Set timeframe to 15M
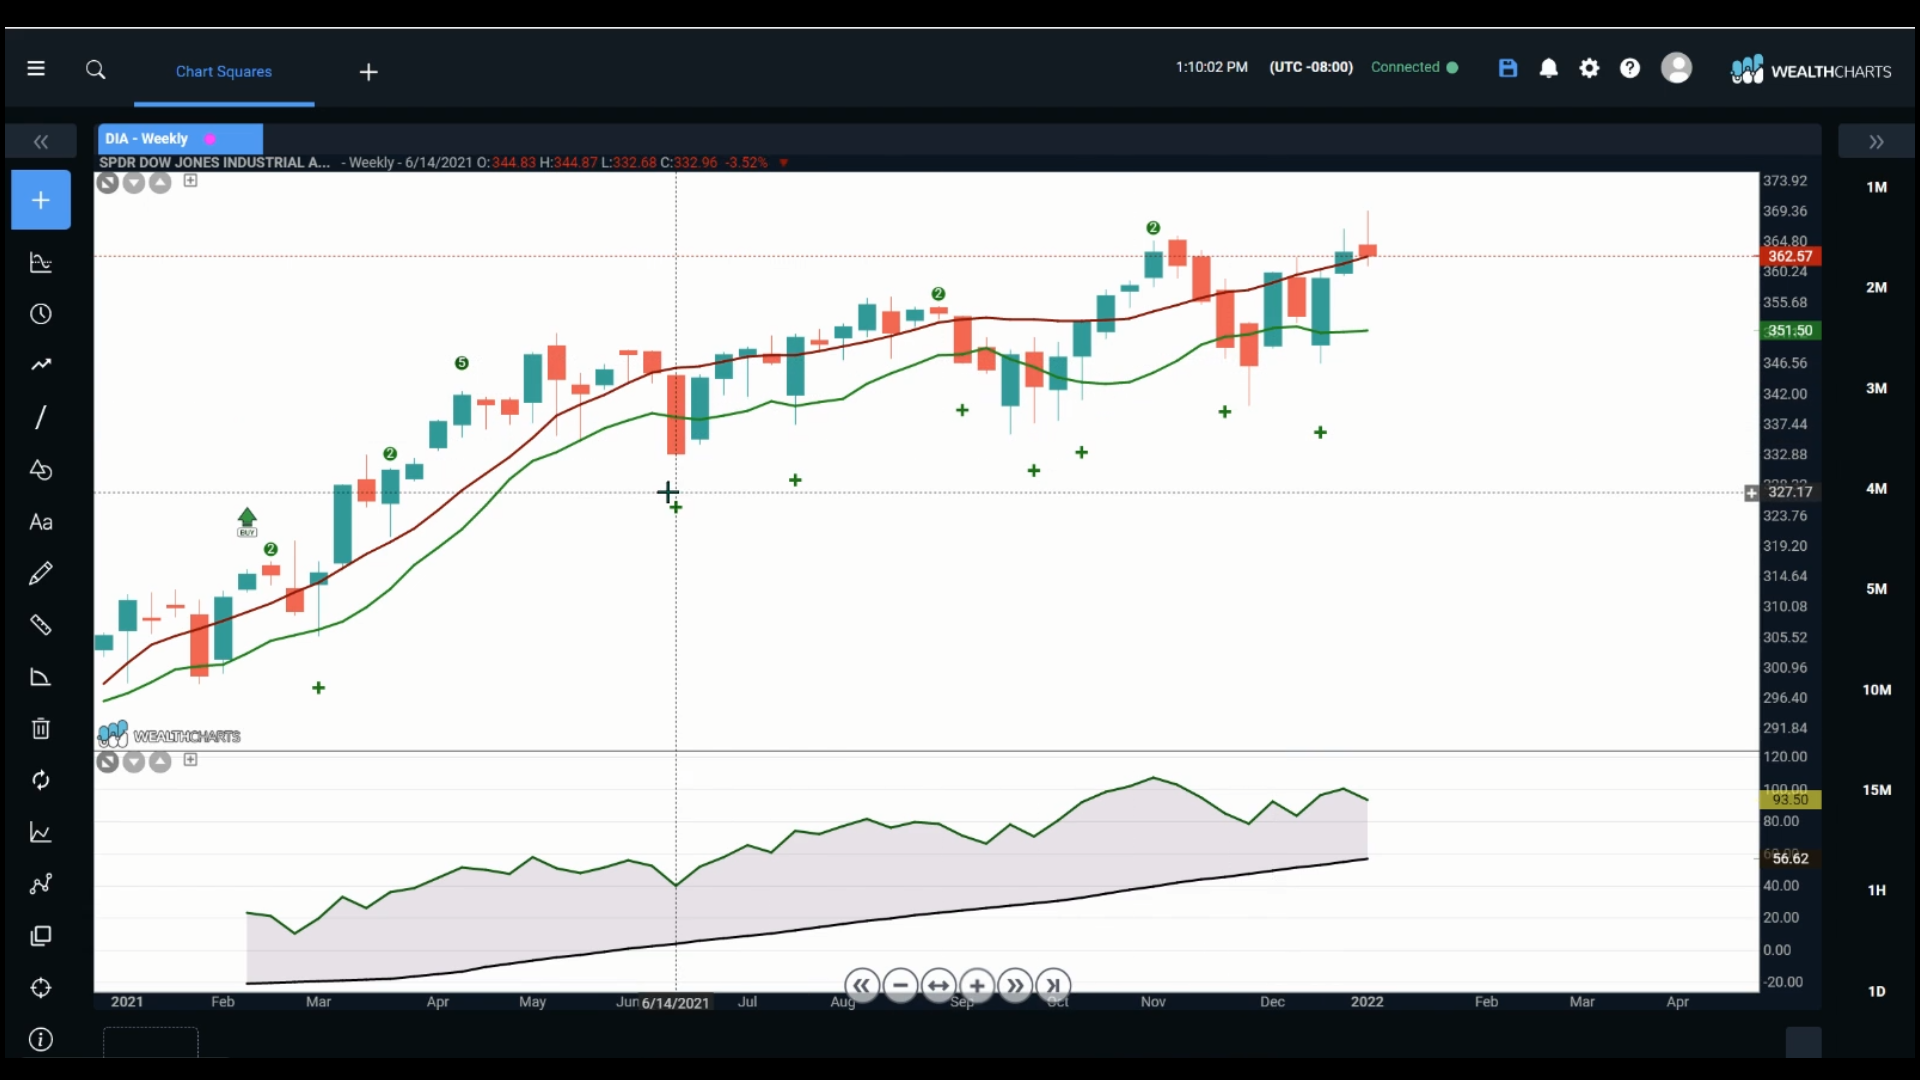The image size is (1920, 1080). [x=1877, y=790]
